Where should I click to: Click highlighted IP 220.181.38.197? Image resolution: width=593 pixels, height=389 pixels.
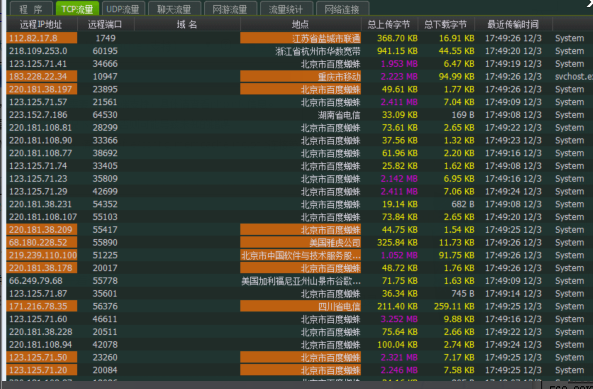(42, 89)
